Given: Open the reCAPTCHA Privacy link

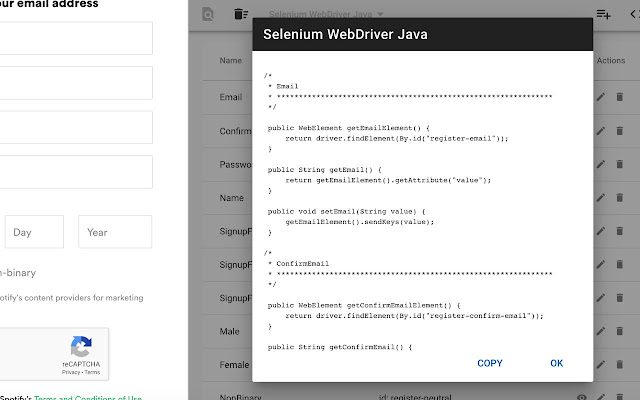Looking at the screenshot, I should (71, 372).
